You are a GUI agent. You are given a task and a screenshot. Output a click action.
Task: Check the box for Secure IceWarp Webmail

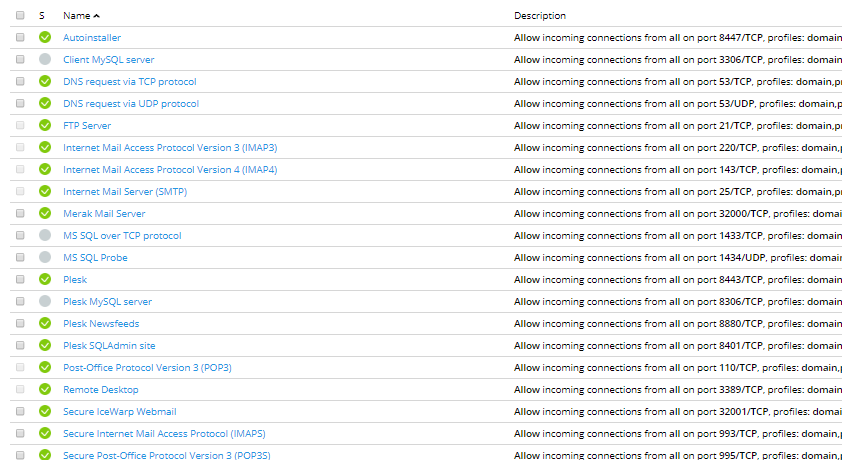[20, 412]
